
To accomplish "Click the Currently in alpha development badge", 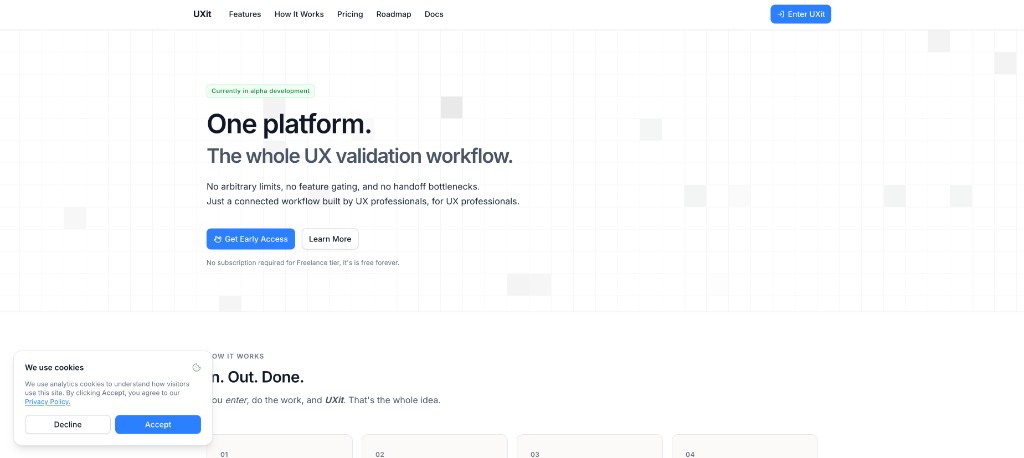I will coord(261,91).
